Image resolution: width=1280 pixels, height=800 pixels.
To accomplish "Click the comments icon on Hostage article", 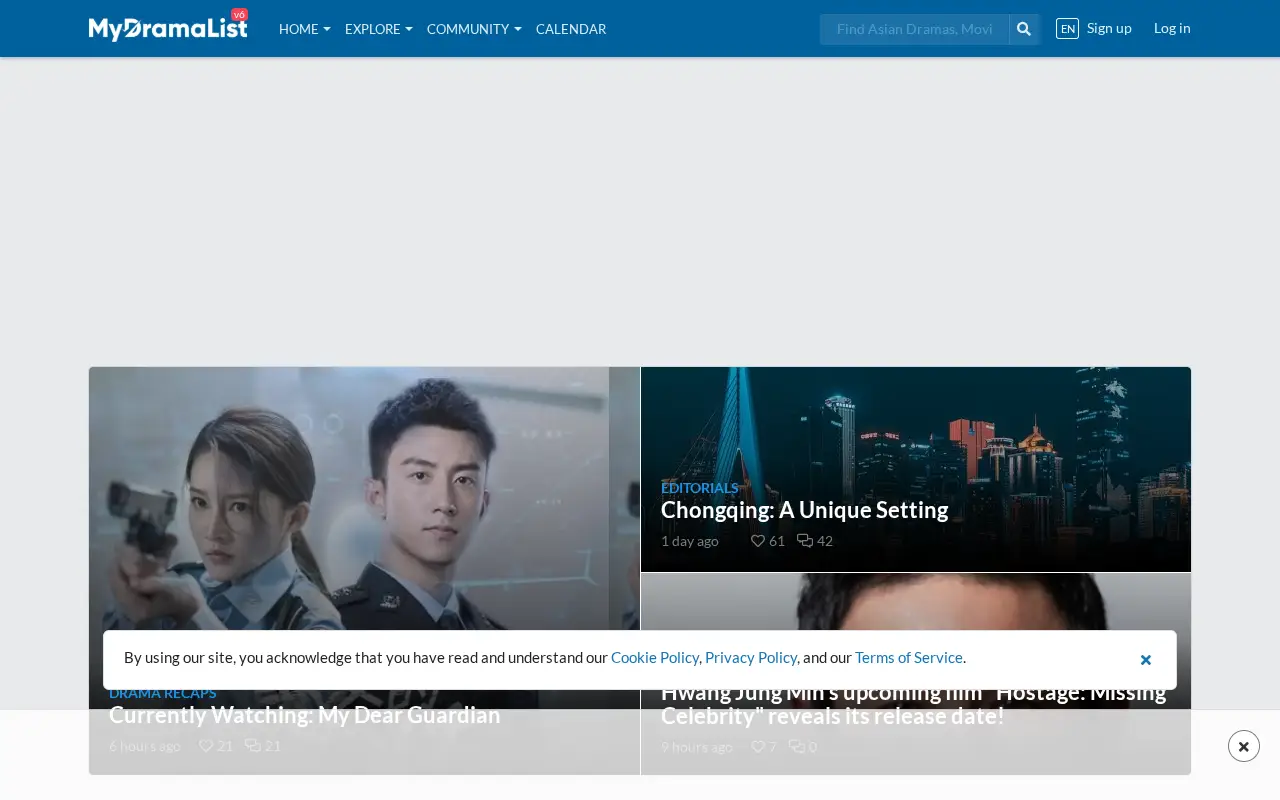I will [x=797, y=746].
